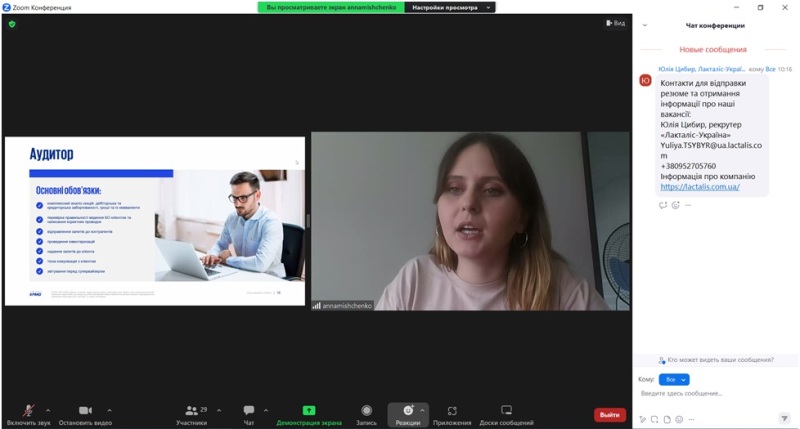Click the Аудитор slide heading
Screen dimensions: 800x429
pos(52,154)
